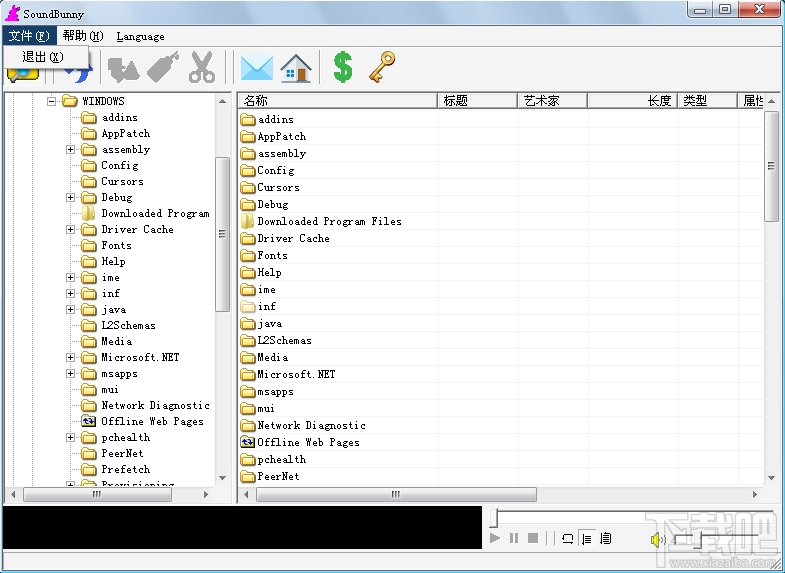
Task: Select the Cursors folder in the tree
Action: click(122, 181)
